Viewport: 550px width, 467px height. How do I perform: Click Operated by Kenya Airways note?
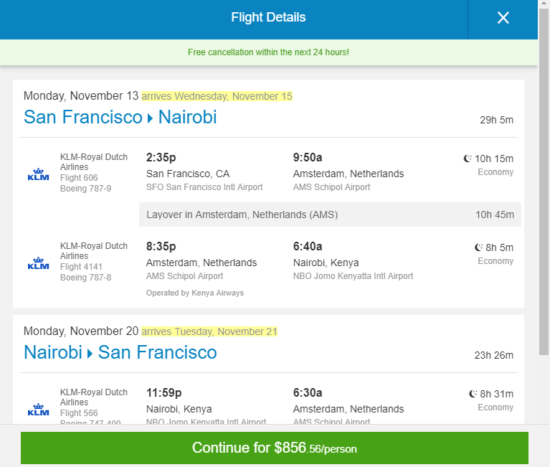pos(195,293)
